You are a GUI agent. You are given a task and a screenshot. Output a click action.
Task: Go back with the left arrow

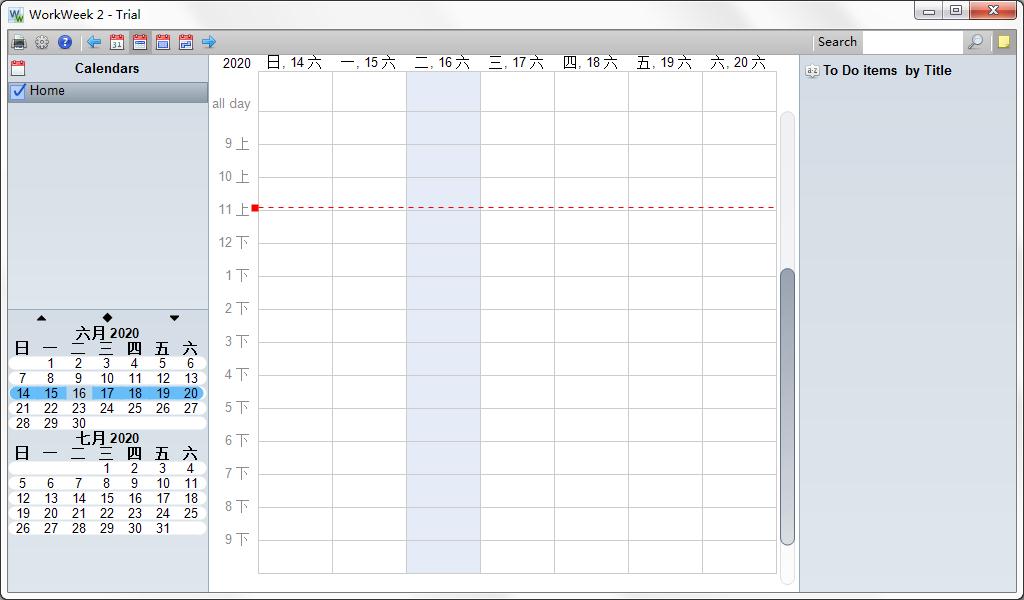[x=94, y=42]
